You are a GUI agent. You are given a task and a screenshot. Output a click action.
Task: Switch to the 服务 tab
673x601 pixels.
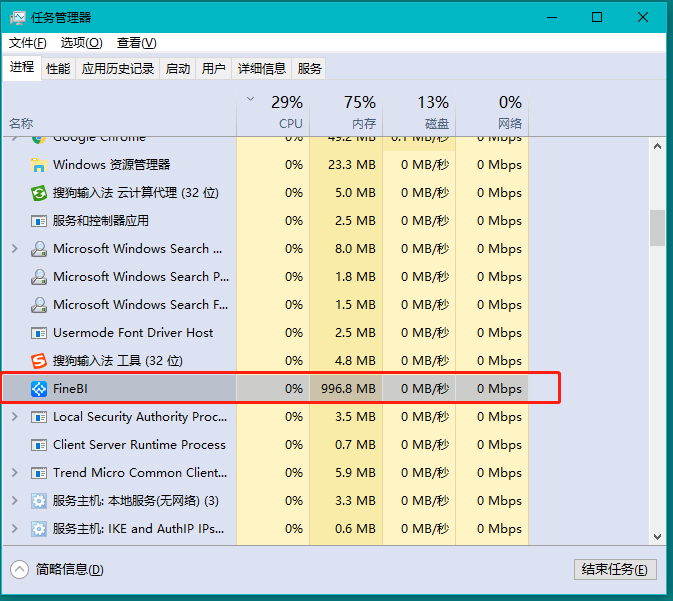click(x=309, y=69)
